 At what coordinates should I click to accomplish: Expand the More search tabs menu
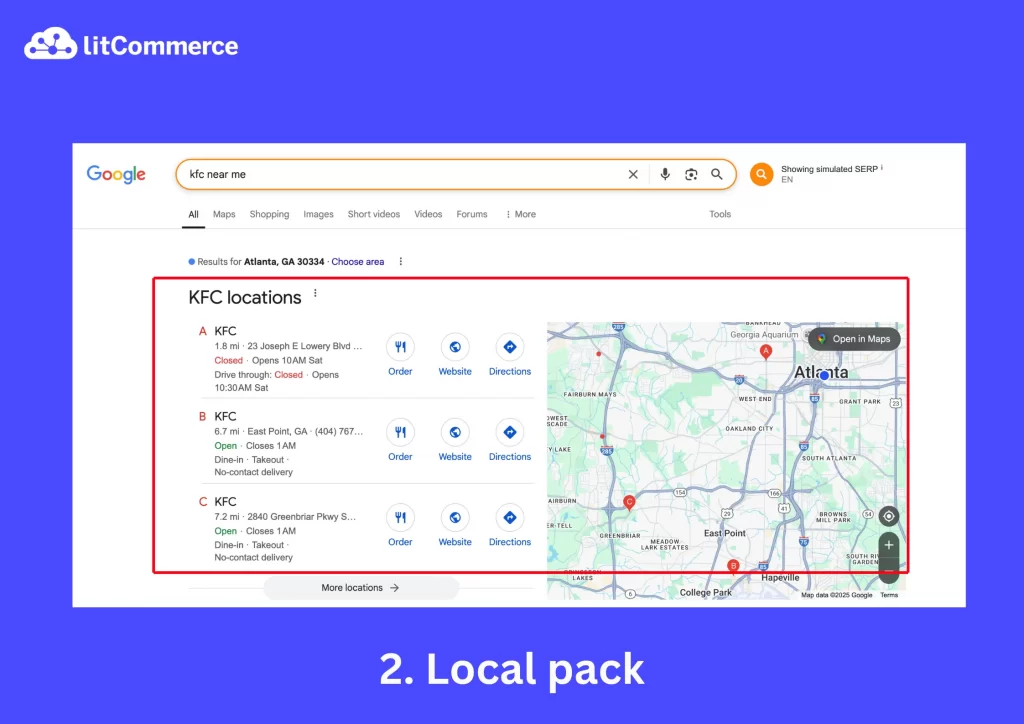[x=520, y=214]
